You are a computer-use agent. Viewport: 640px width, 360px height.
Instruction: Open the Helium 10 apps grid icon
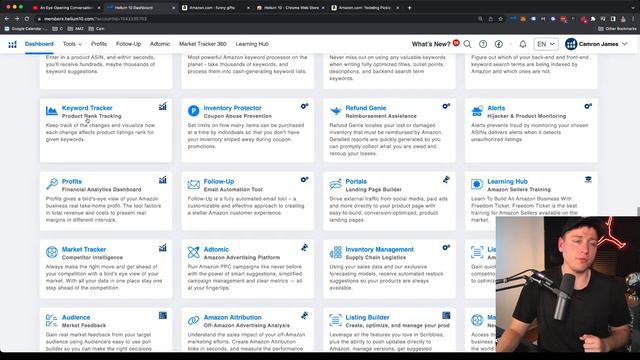[x=13, y=44]
